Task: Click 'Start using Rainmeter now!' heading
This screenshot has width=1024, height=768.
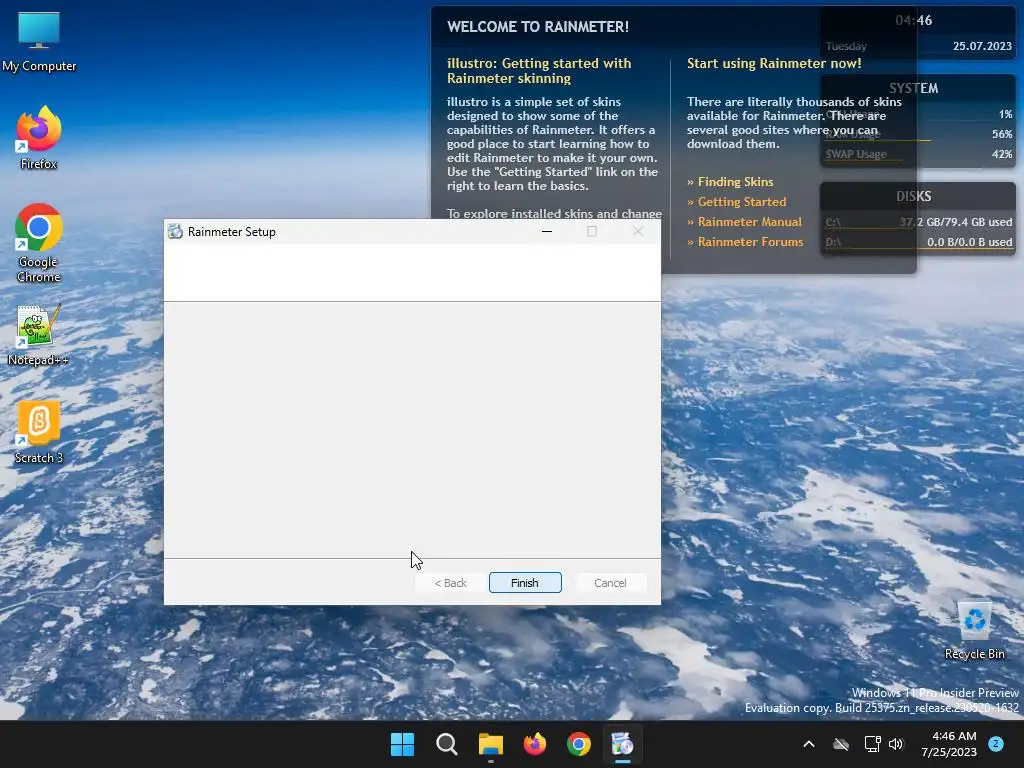Action: [774, 63]
